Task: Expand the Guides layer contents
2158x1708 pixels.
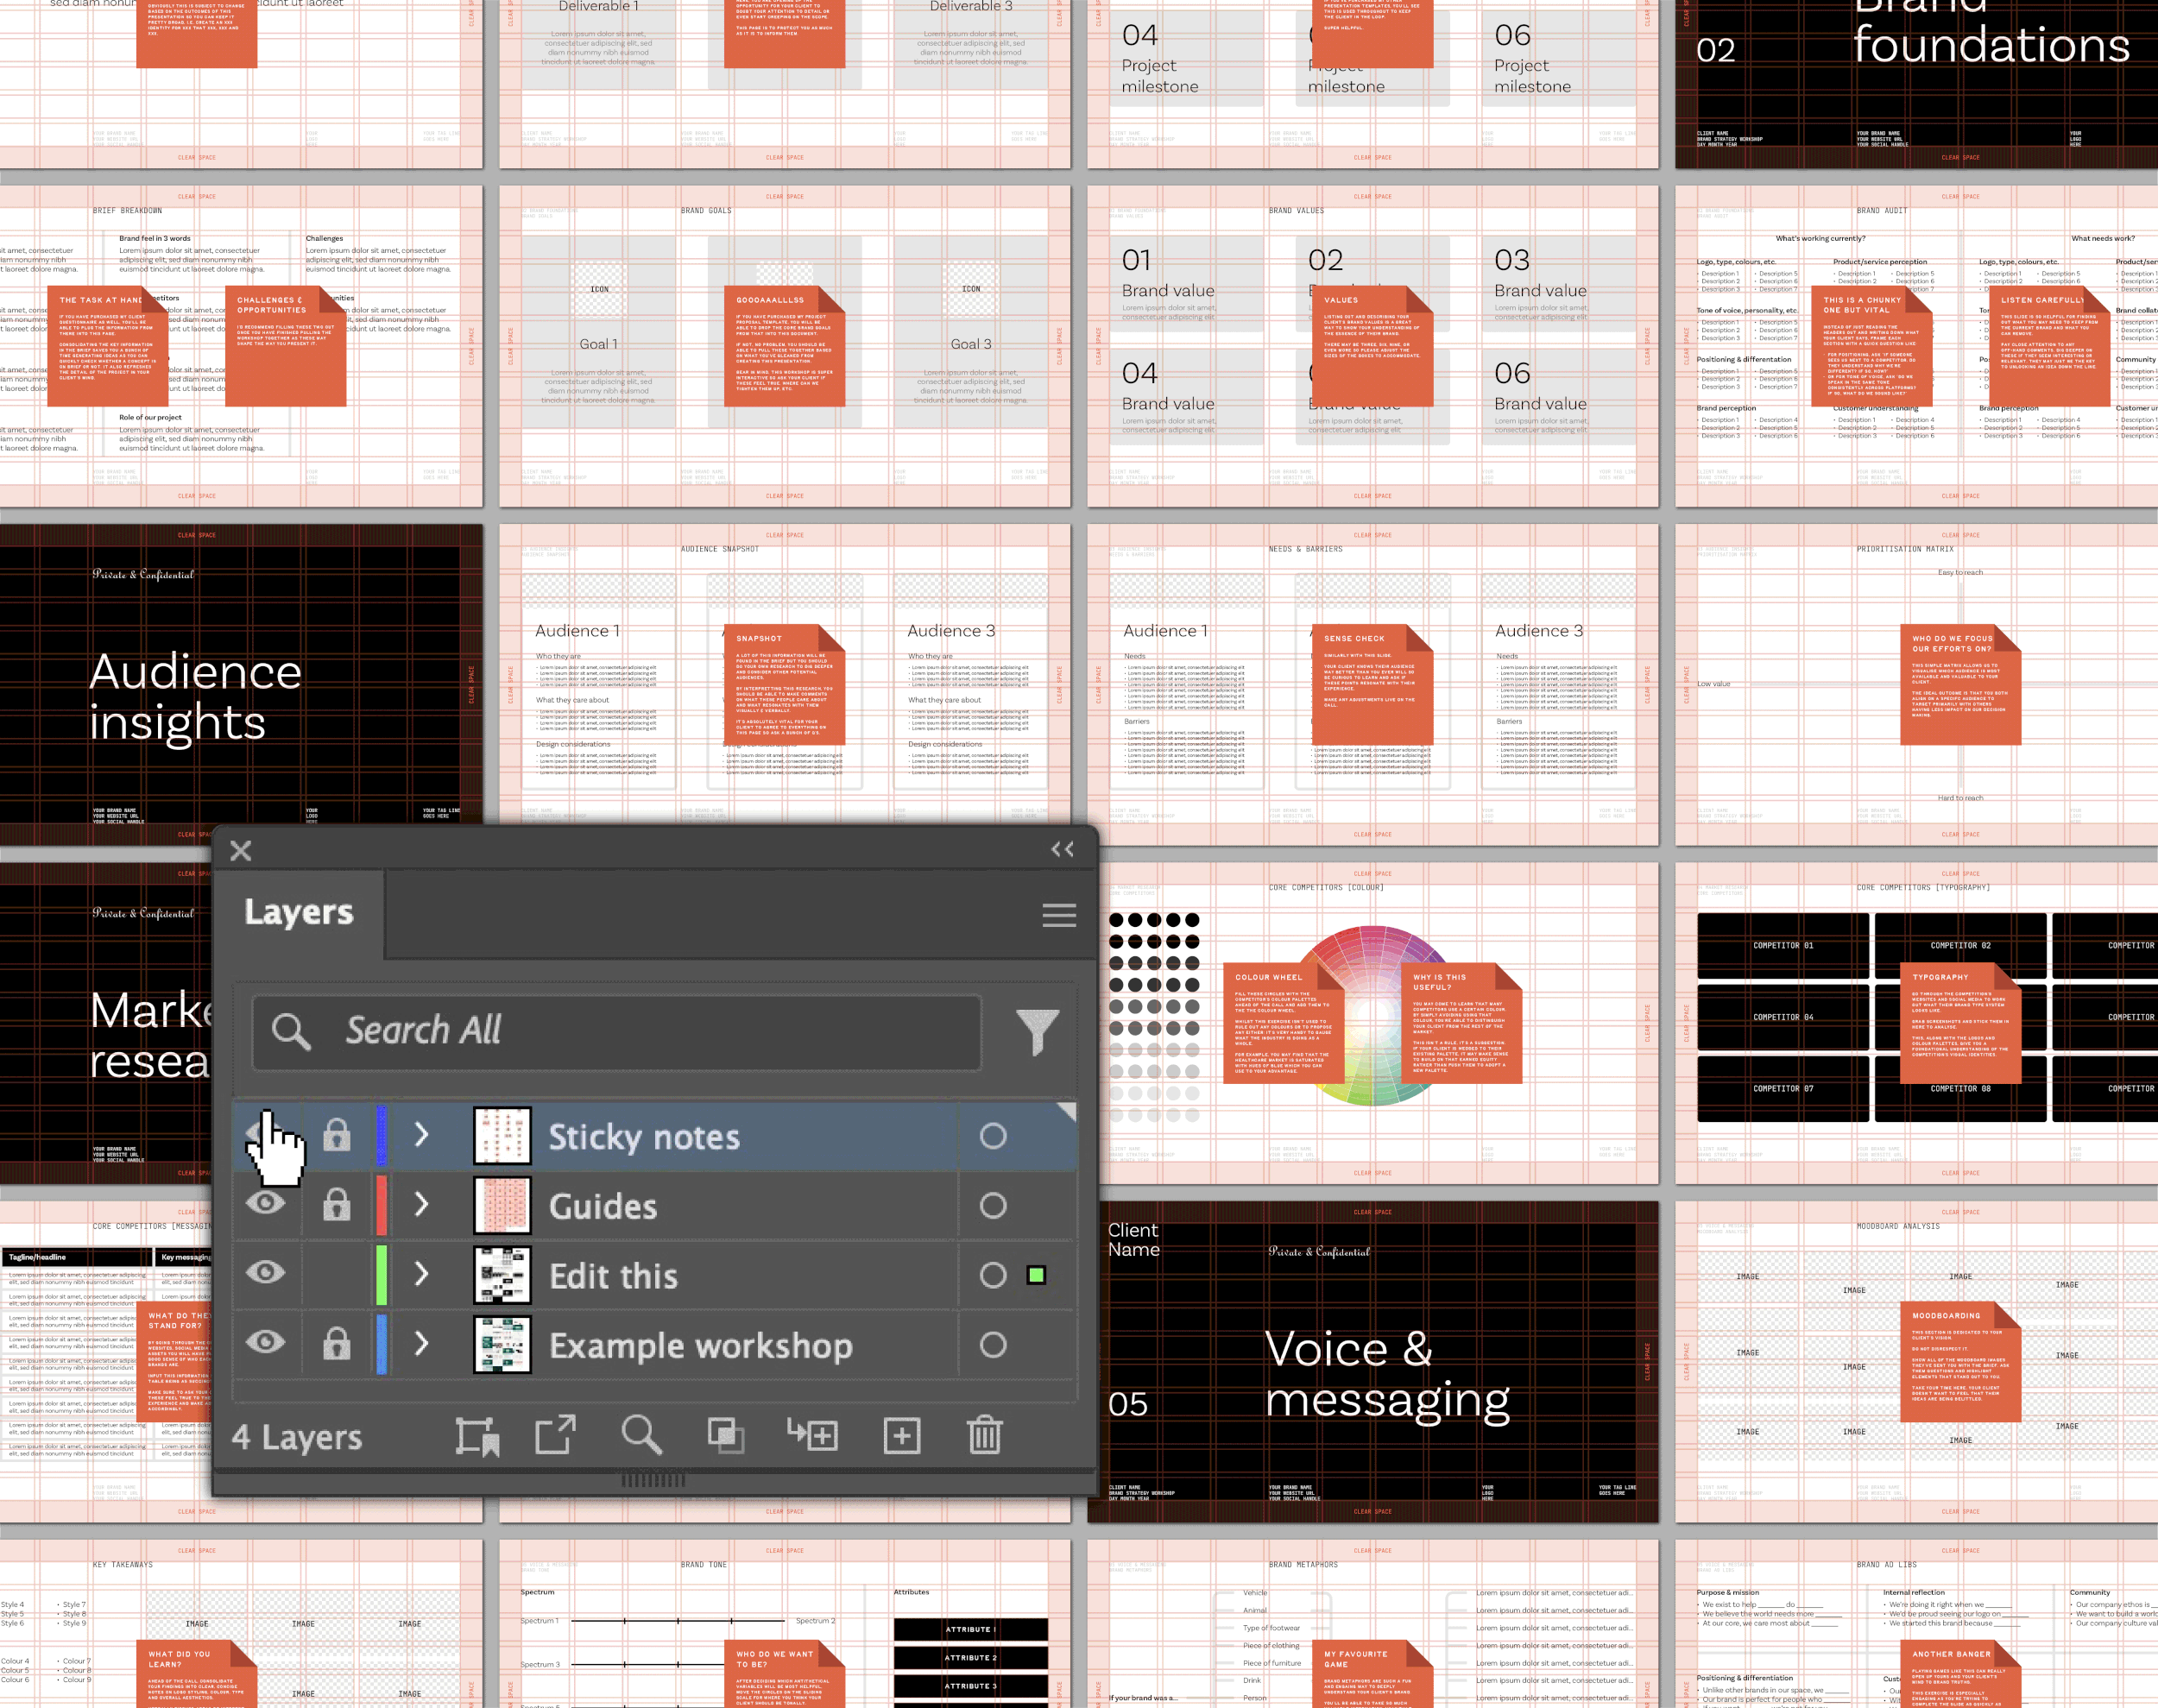Action: pos(421,1204)
